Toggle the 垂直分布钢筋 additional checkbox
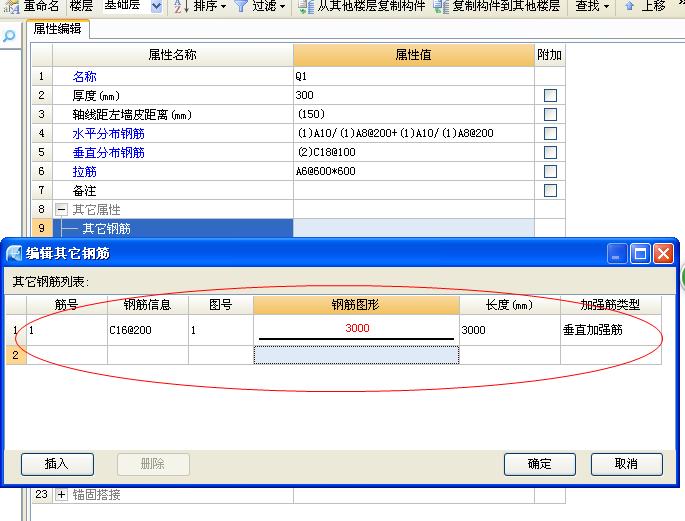Viewport: 685px width, 521px height. coord(550,152)
